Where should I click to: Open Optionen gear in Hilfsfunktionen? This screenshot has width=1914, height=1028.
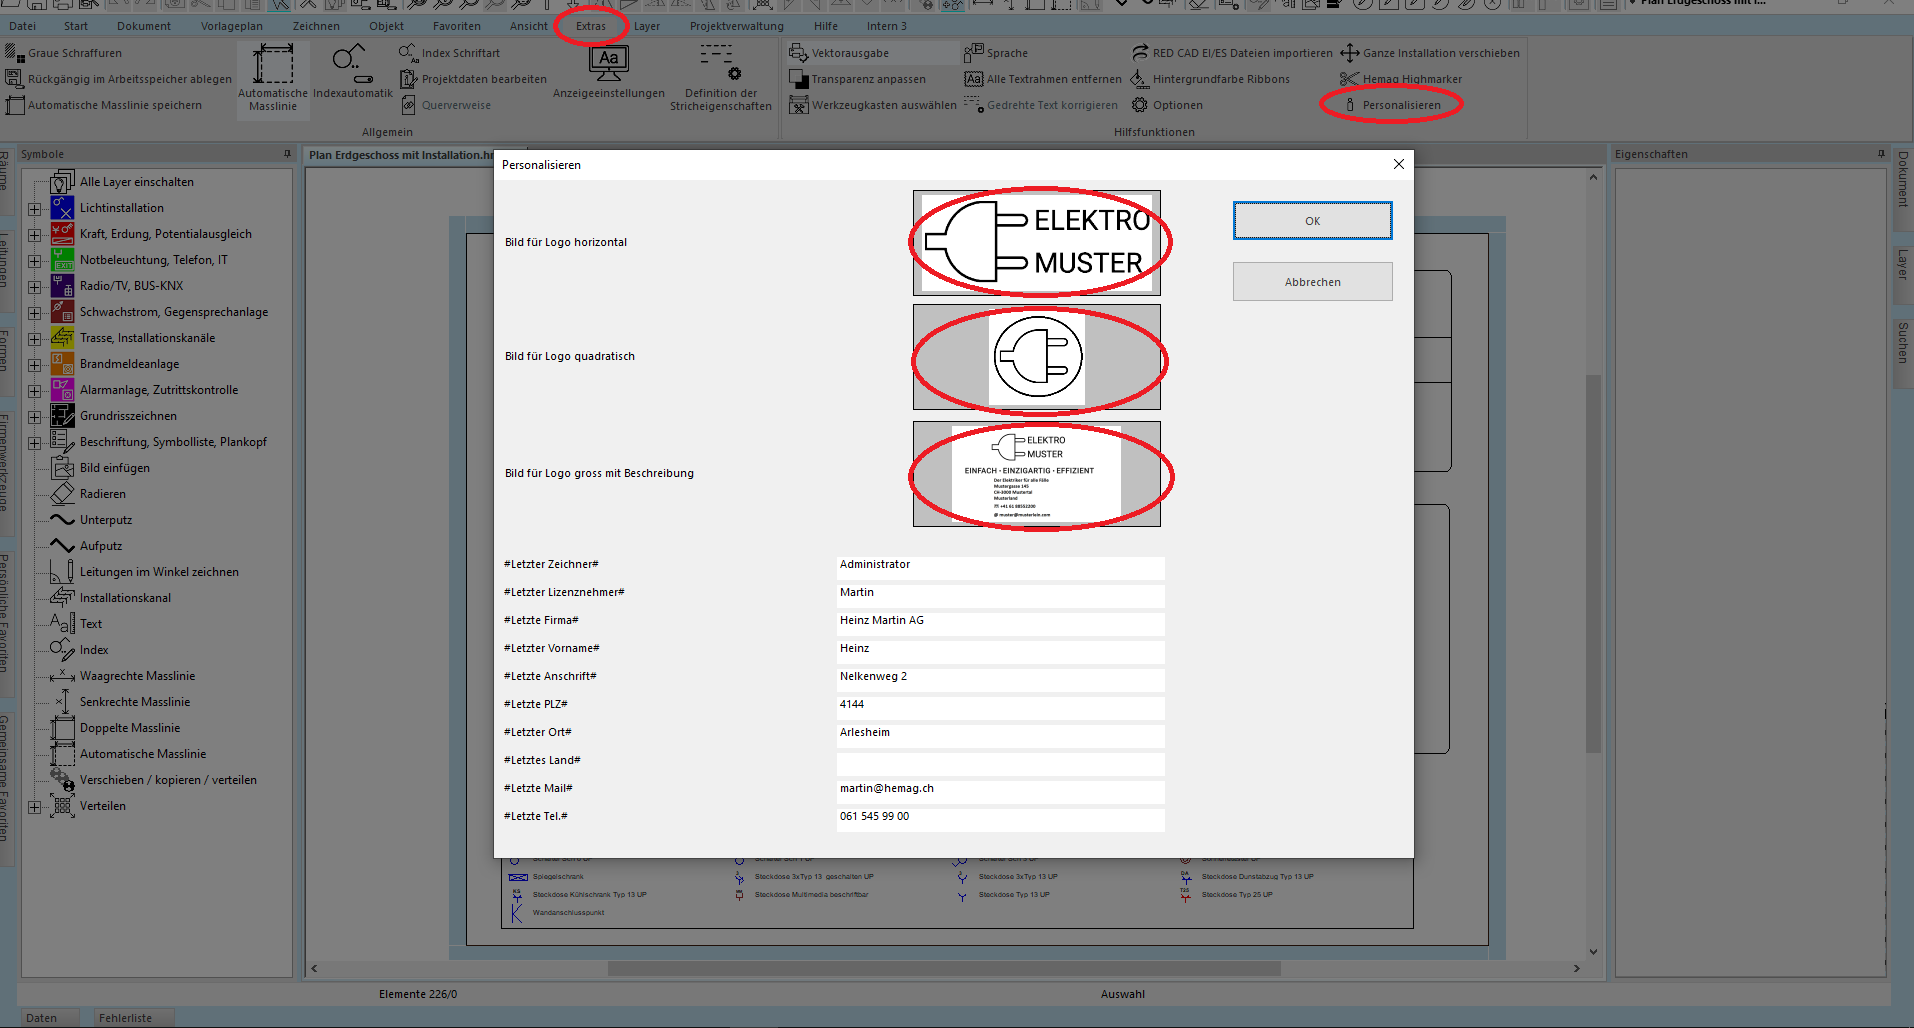pos(1140,105)
